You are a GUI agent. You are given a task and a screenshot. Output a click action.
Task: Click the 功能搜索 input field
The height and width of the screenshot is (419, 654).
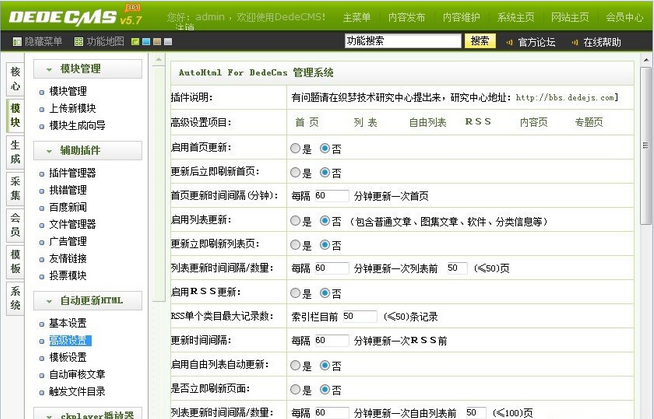pyautogui.click(x=402, y=41)
